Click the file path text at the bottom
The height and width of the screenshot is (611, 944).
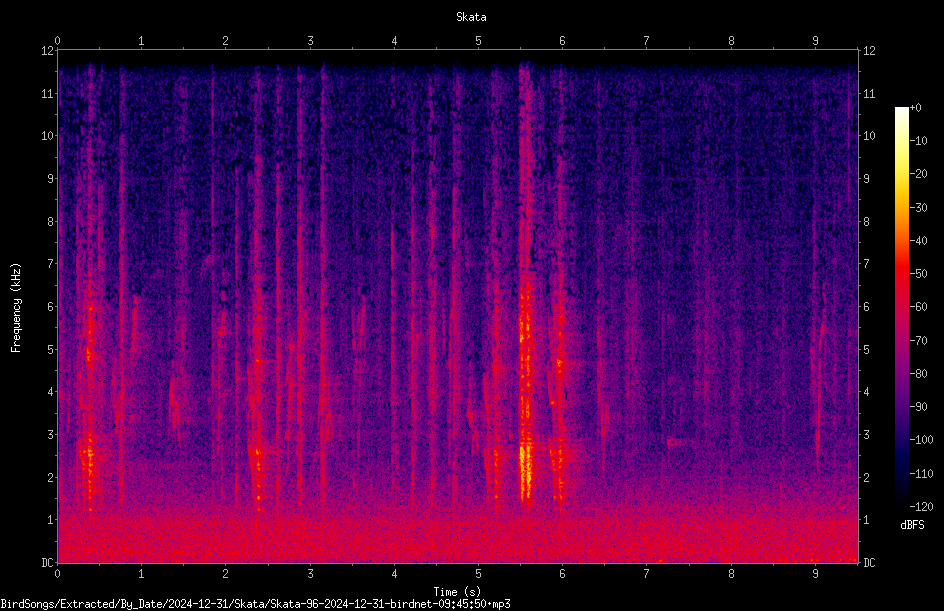(255, 604)
